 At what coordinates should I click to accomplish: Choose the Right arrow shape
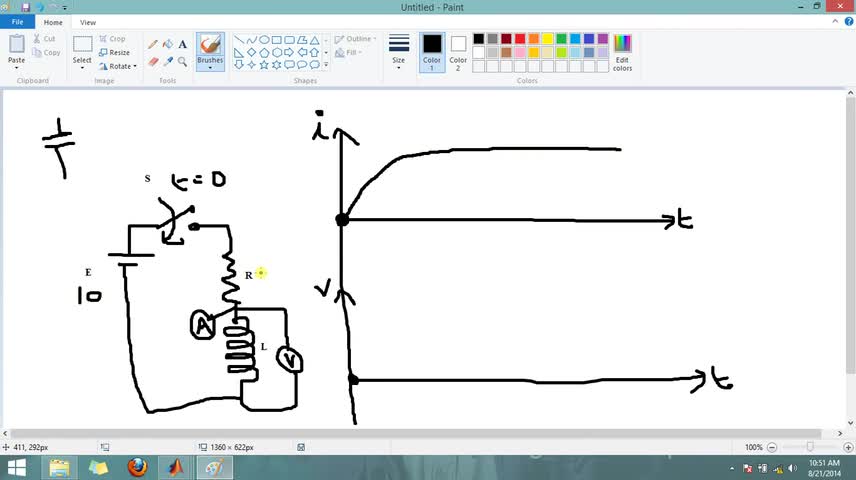pyautogui.click(x=289, y=52)
